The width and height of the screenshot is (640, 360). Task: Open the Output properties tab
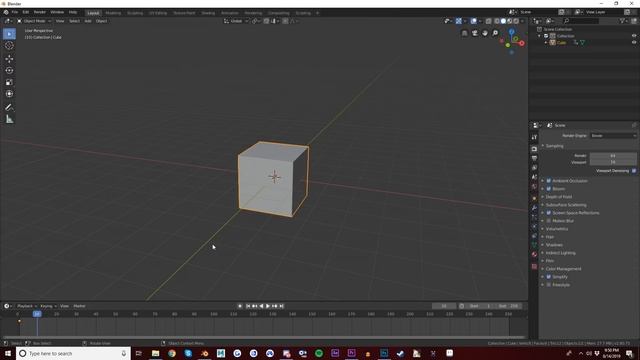point(534,158)
